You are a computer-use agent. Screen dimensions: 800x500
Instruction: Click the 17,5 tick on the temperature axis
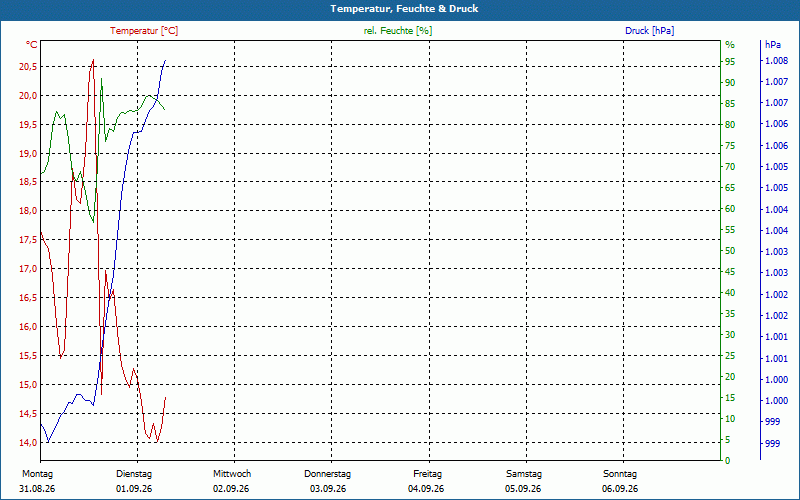tap(29, 240)
